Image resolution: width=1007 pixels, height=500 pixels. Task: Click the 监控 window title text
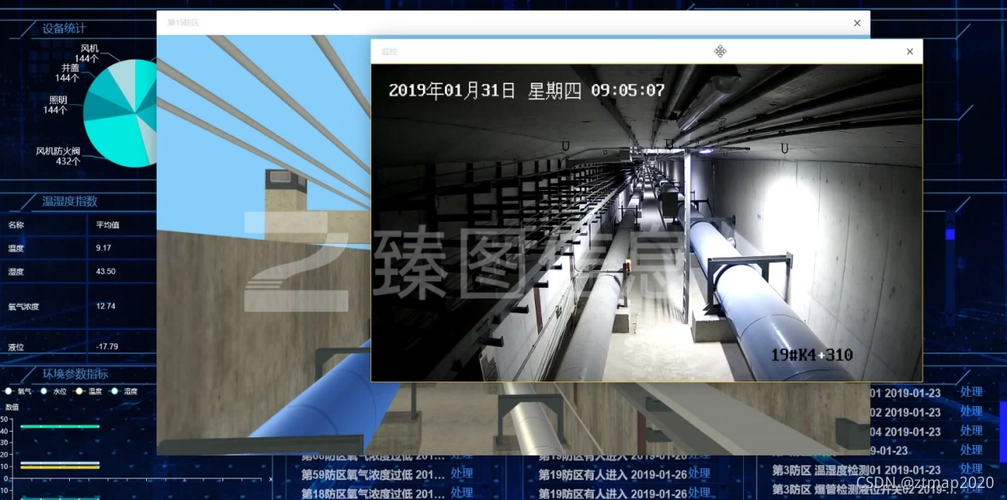[389, 52]
